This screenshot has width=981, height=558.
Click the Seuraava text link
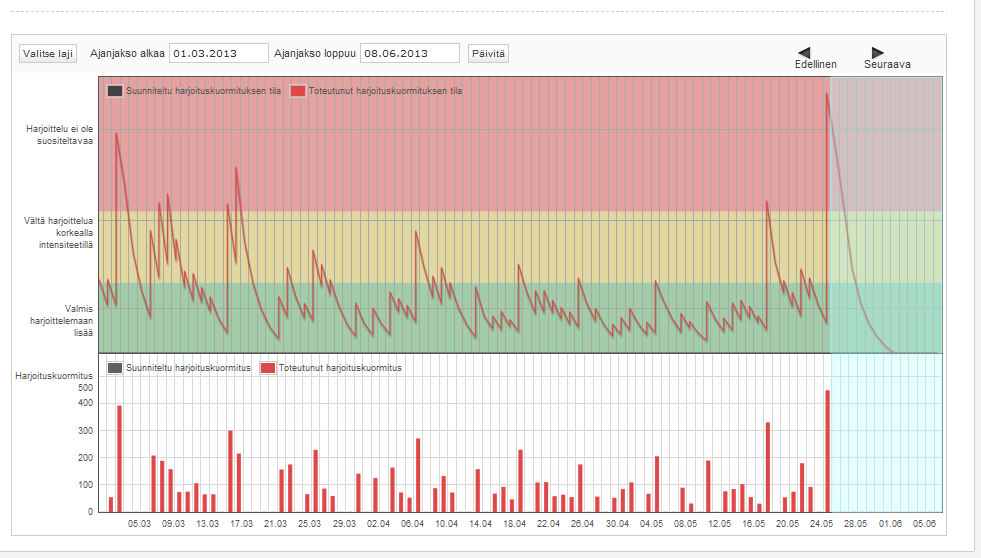[x=887, y=65]
